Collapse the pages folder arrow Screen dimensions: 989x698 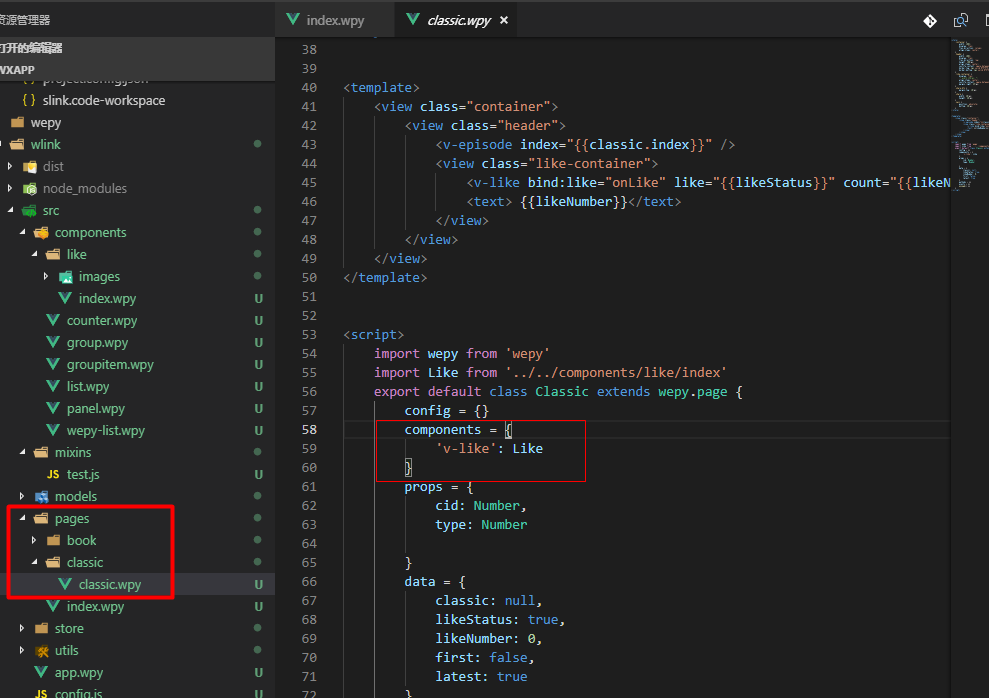22,518
